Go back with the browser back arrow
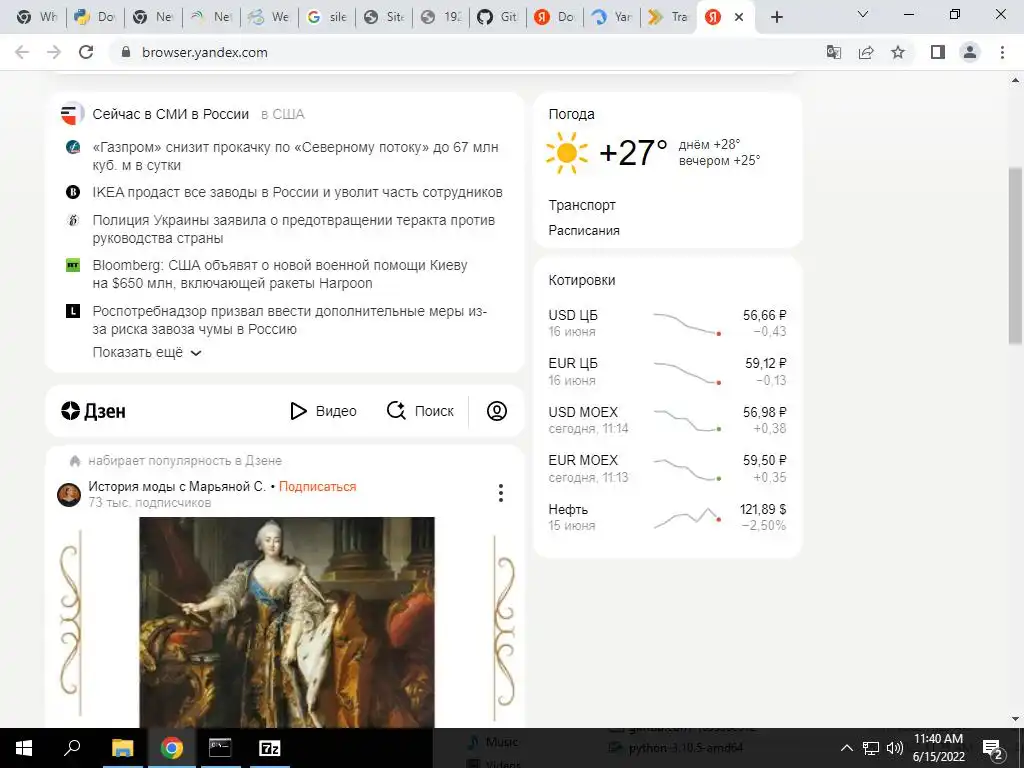 coord(22,52)
